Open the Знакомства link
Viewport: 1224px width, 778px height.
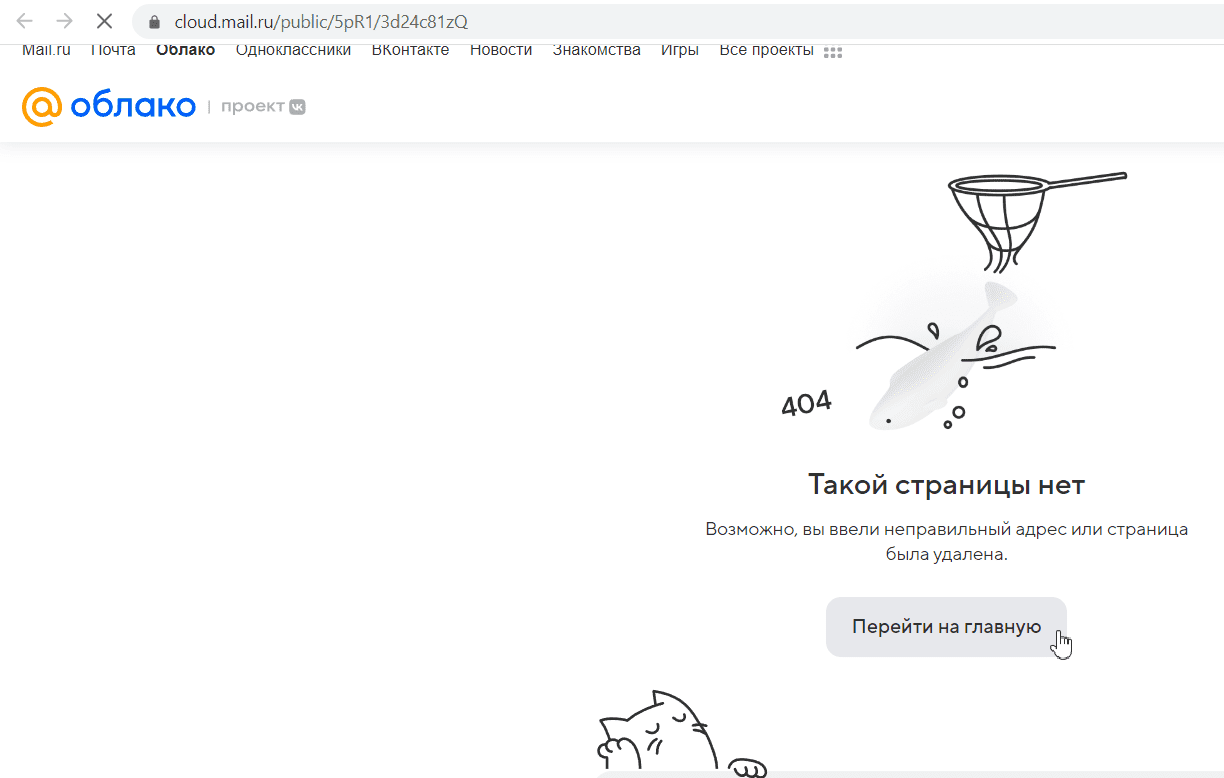coord(596,51)
